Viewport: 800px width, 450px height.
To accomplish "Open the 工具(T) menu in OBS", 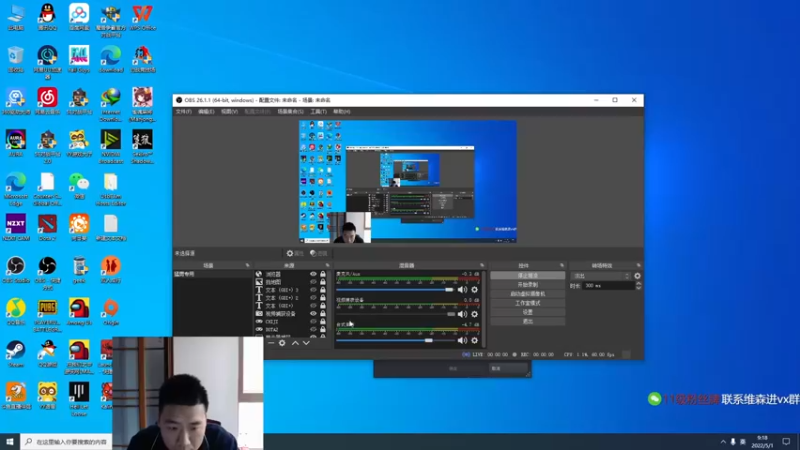I will coord(318,111).
